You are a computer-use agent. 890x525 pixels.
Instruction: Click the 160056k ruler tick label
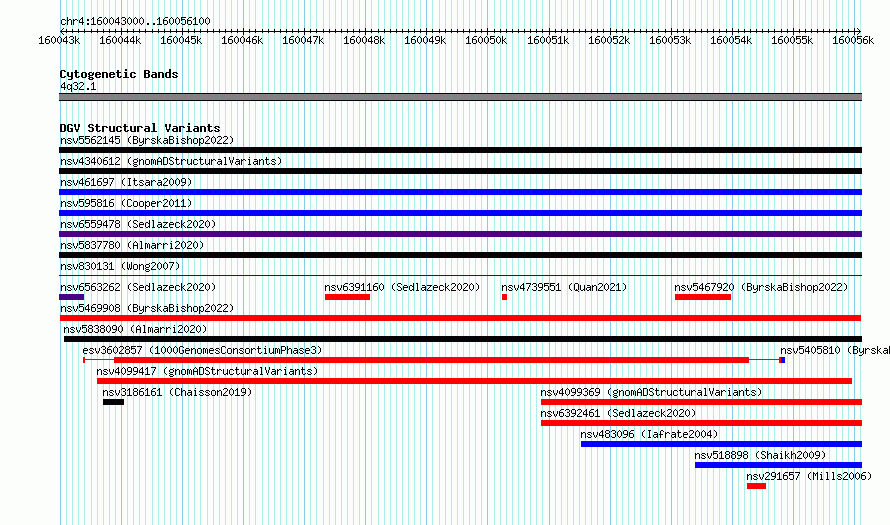pos(853,40)
